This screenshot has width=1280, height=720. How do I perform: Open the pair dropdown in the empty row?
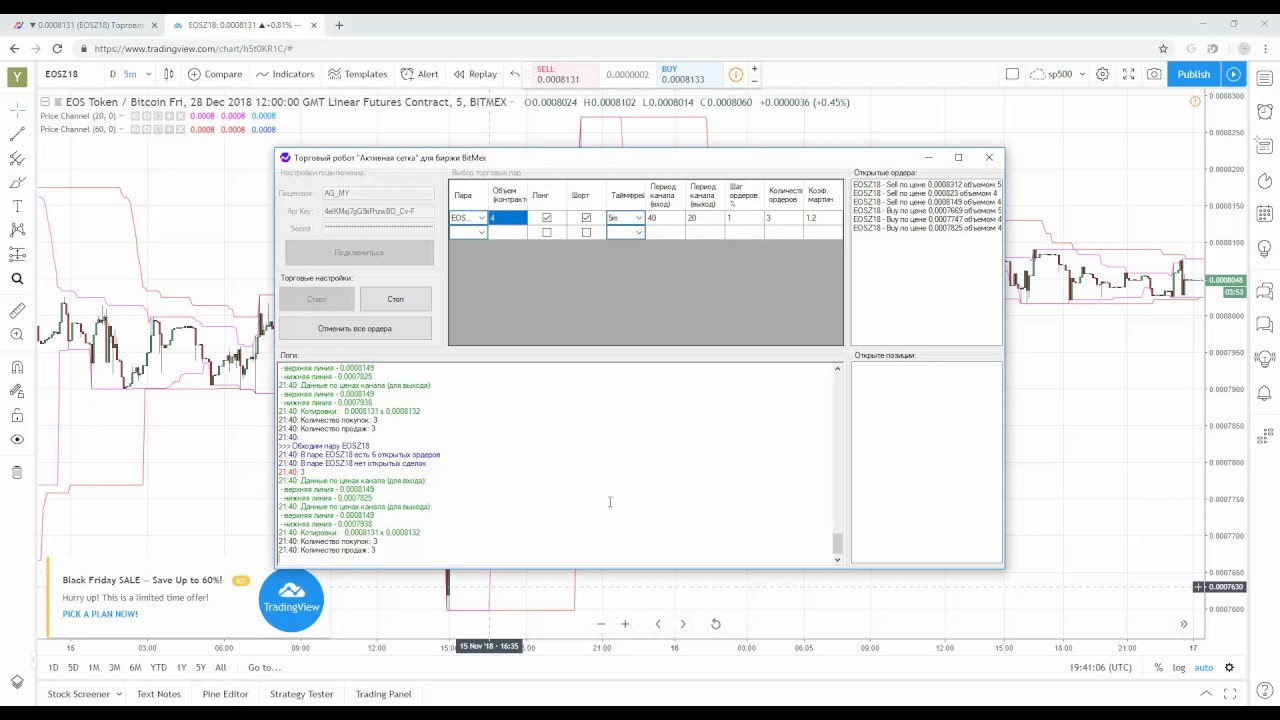tap(481, 233)
